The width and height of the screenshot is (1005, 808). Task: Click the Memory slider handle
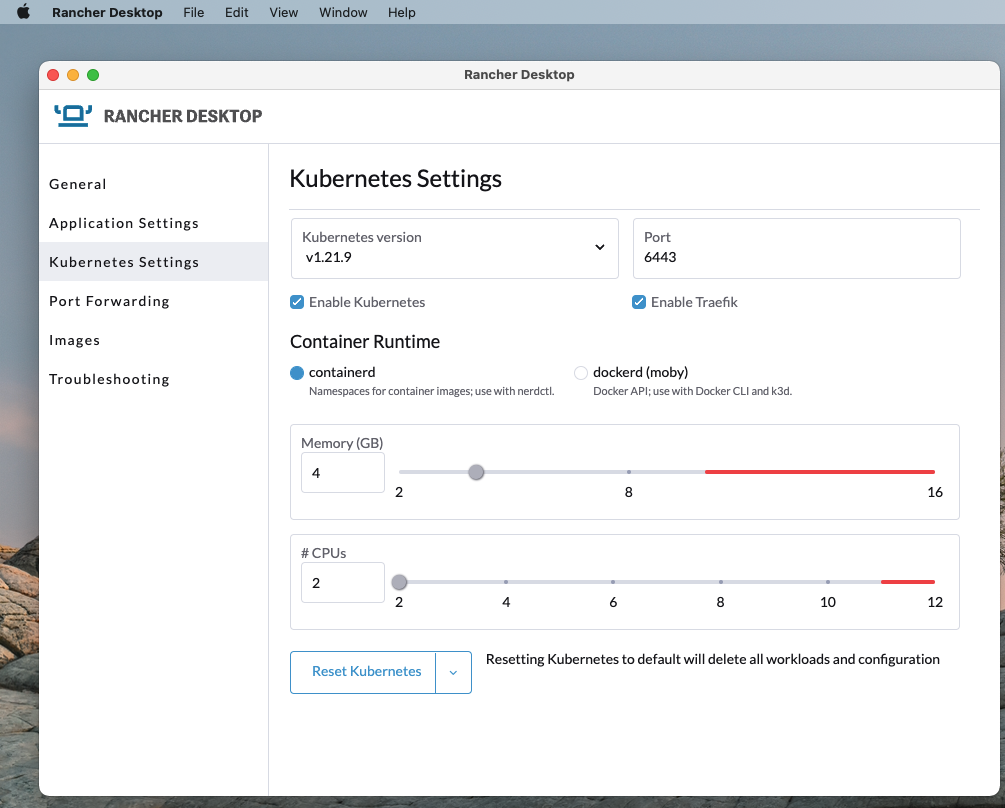(476, 472)
